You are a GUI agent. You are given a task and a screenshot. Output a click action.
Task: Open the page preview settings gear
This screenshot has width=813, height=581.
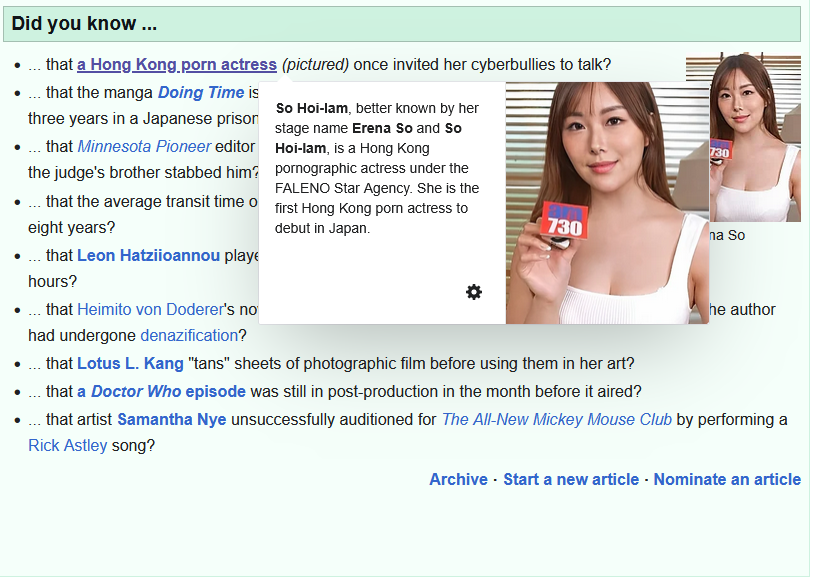473,292
